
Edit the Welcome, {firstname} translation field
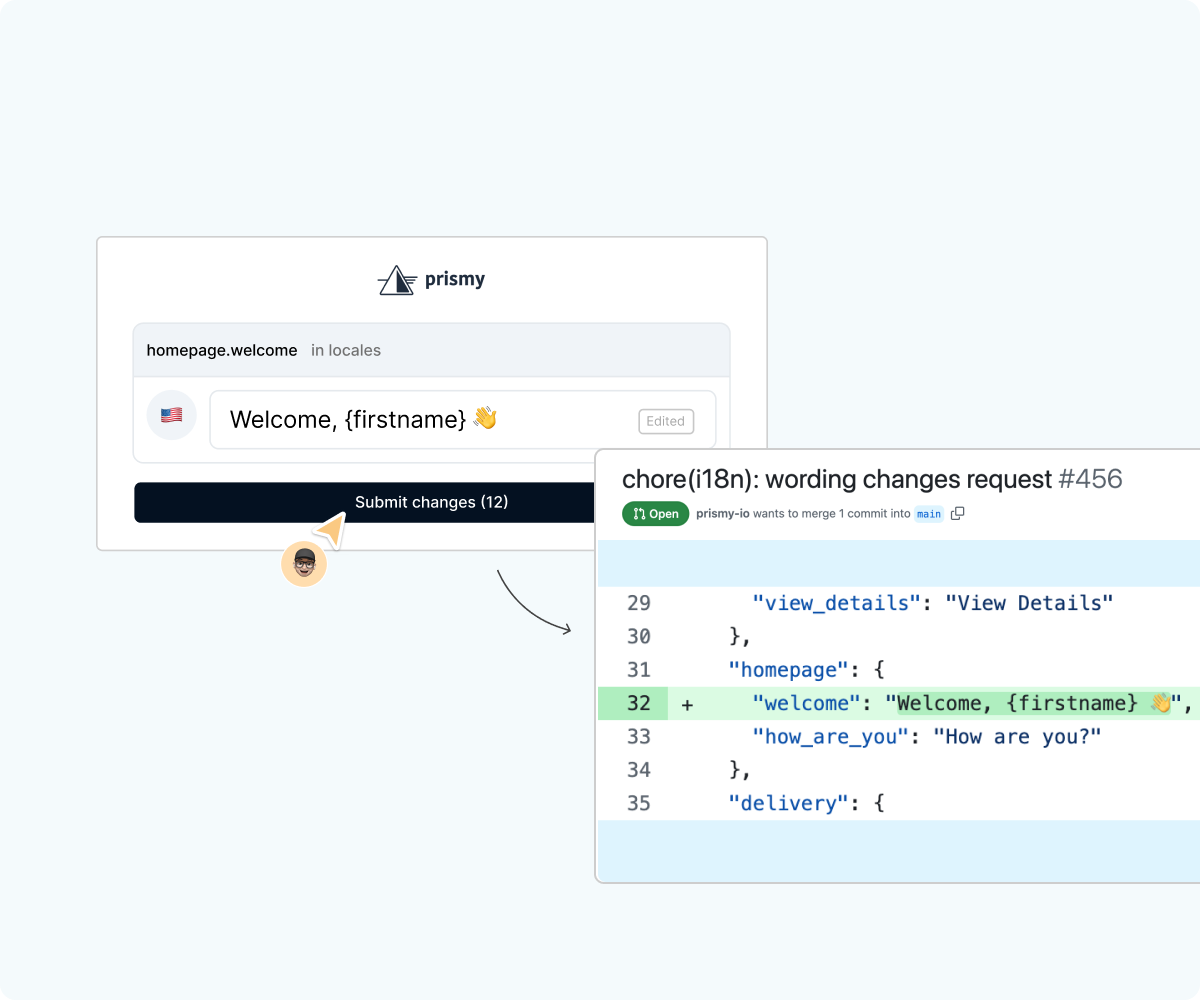[x=463, y=420]
